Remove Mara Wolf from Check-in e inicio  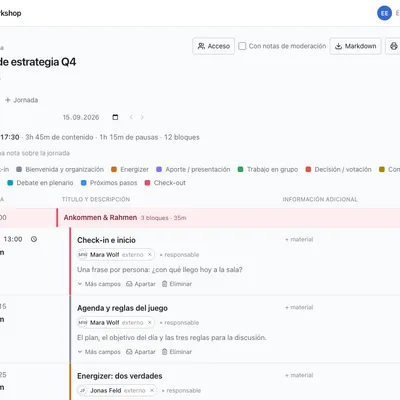point(150,255)
